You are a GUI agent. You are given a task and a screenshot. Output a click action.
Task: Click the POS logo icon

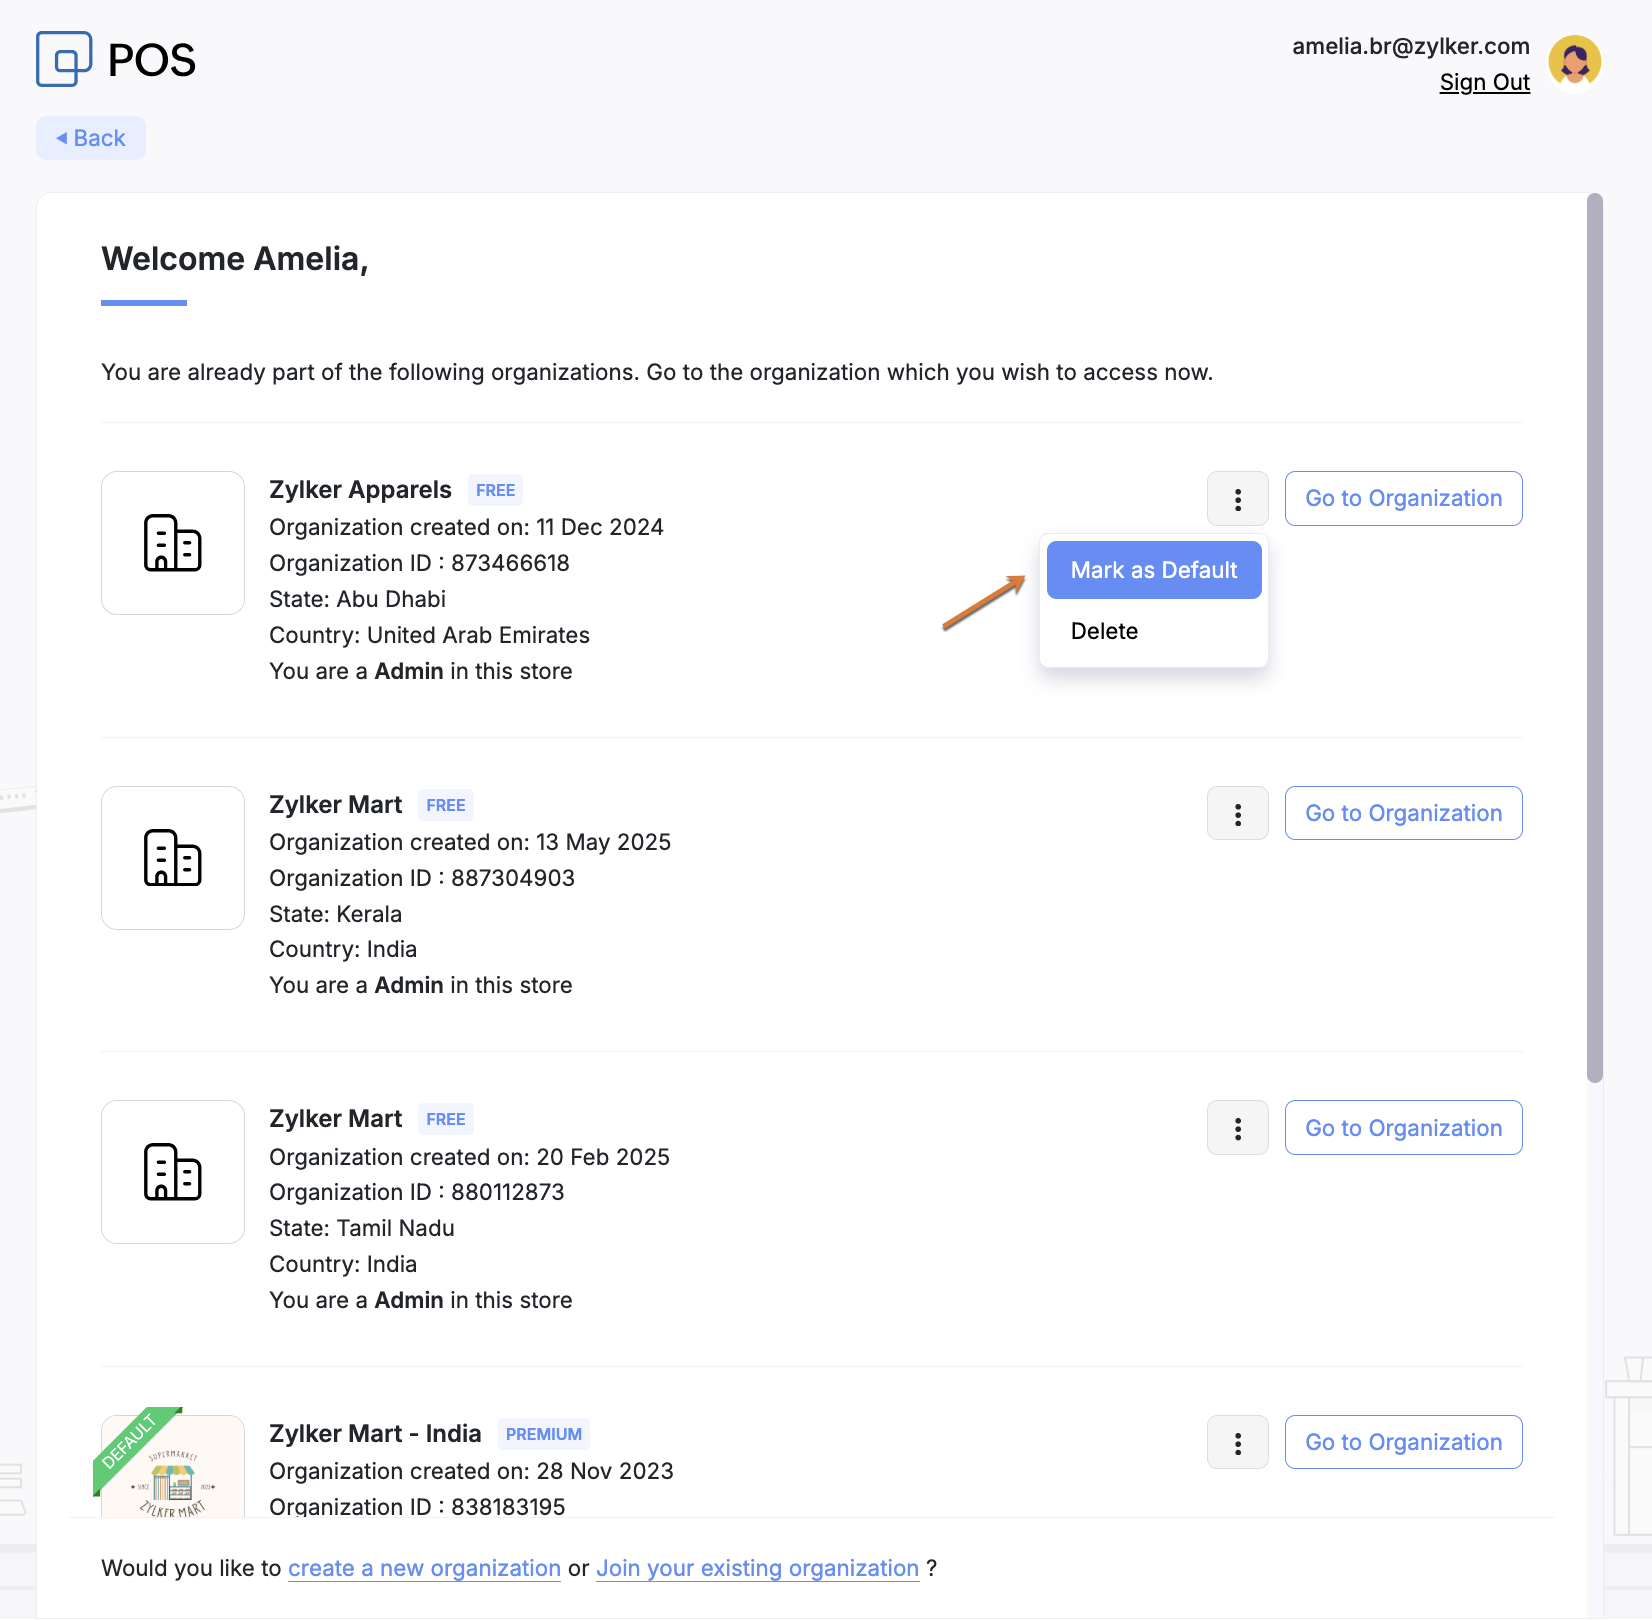click(64, 59)
